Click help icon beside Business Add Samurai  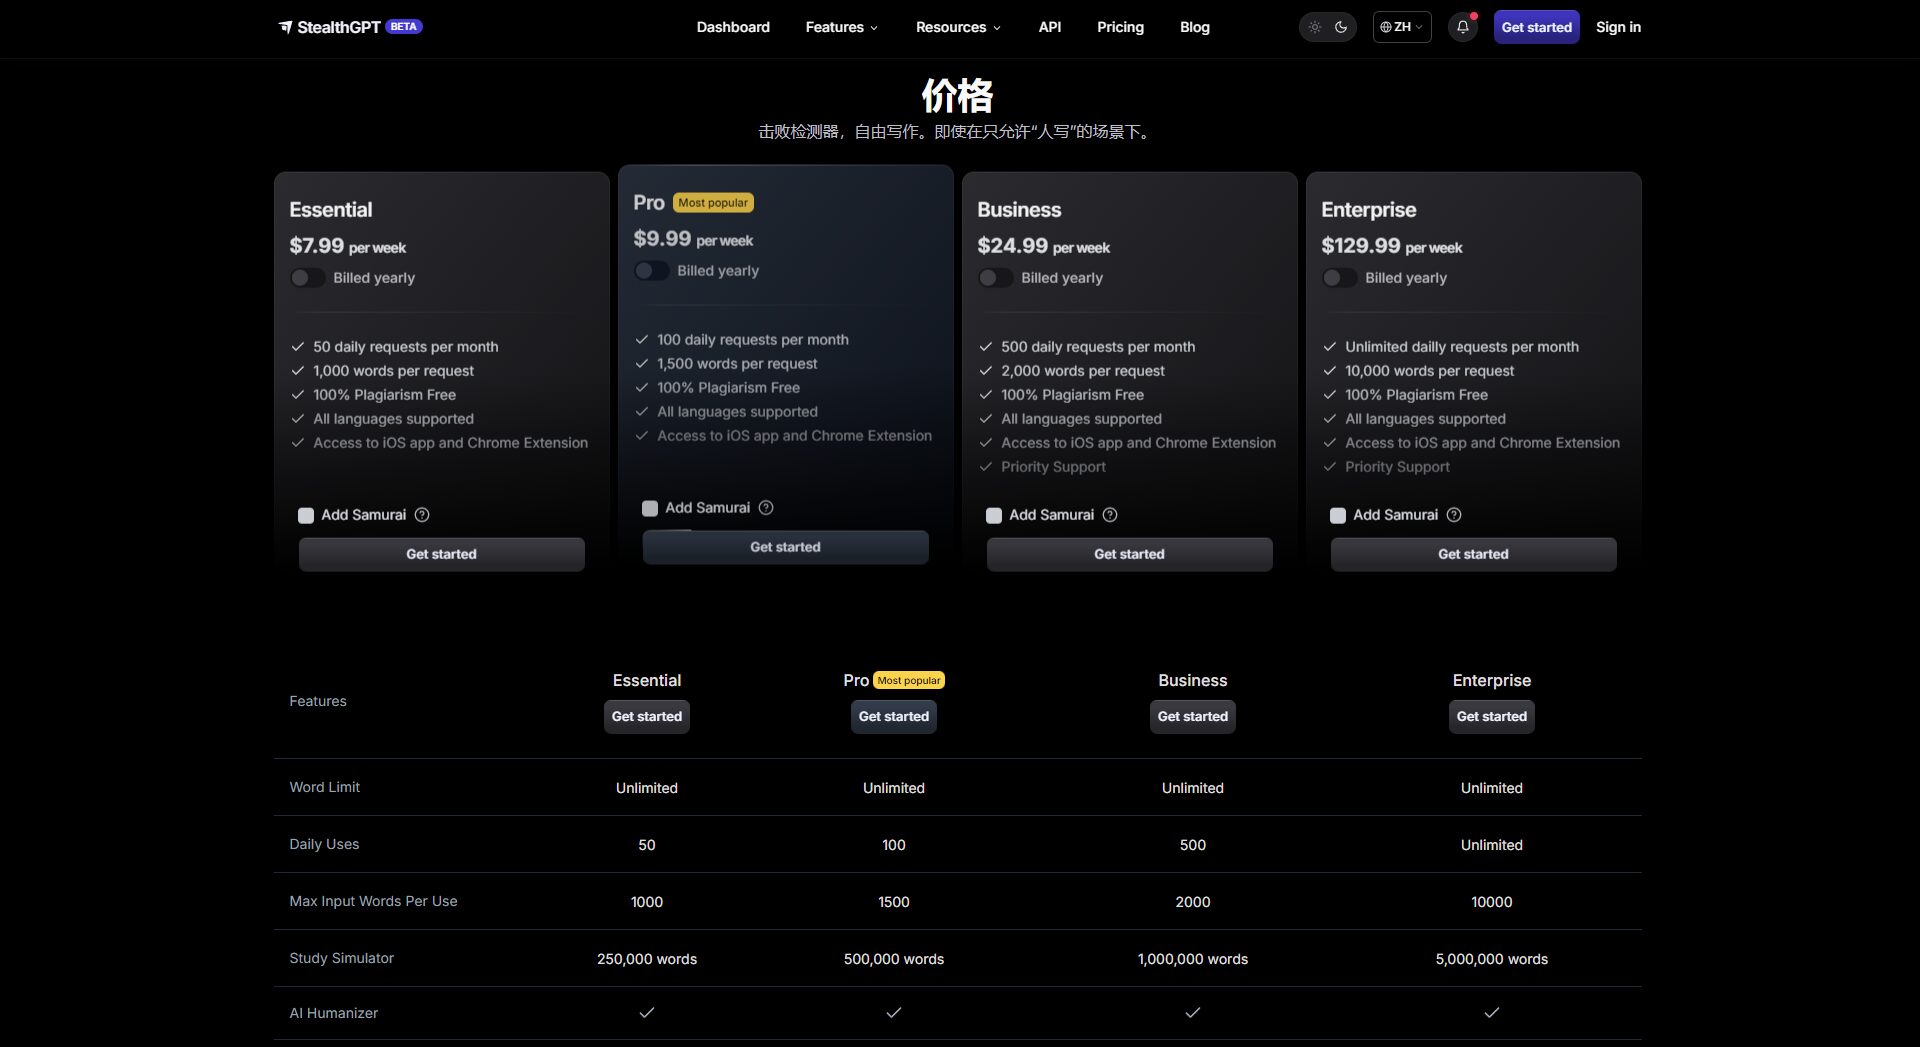click(x=1110, y=515)
